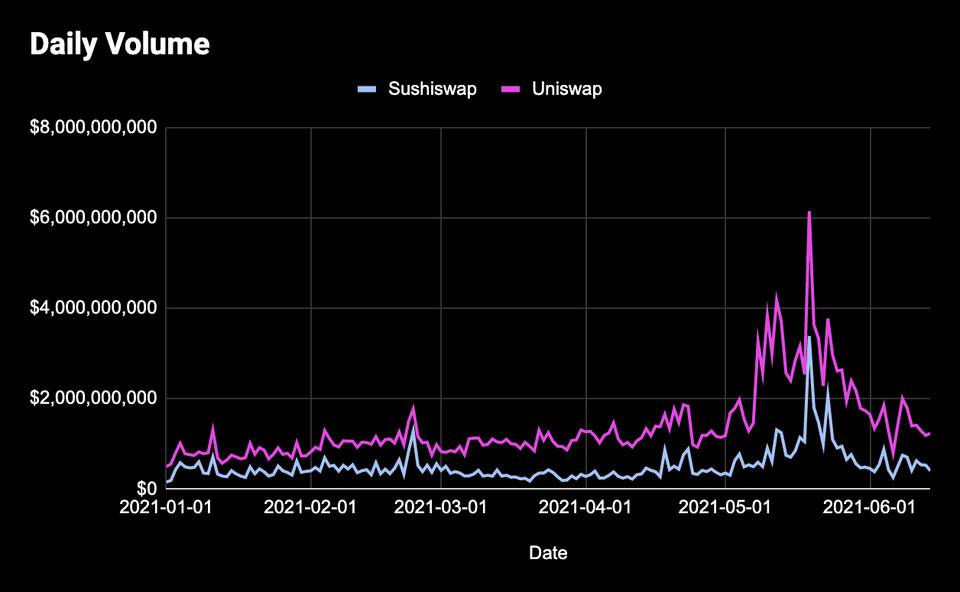Click the $4,000,000,000 y-axis label
This screenshot has height=592, width=960.
(93, 307)
